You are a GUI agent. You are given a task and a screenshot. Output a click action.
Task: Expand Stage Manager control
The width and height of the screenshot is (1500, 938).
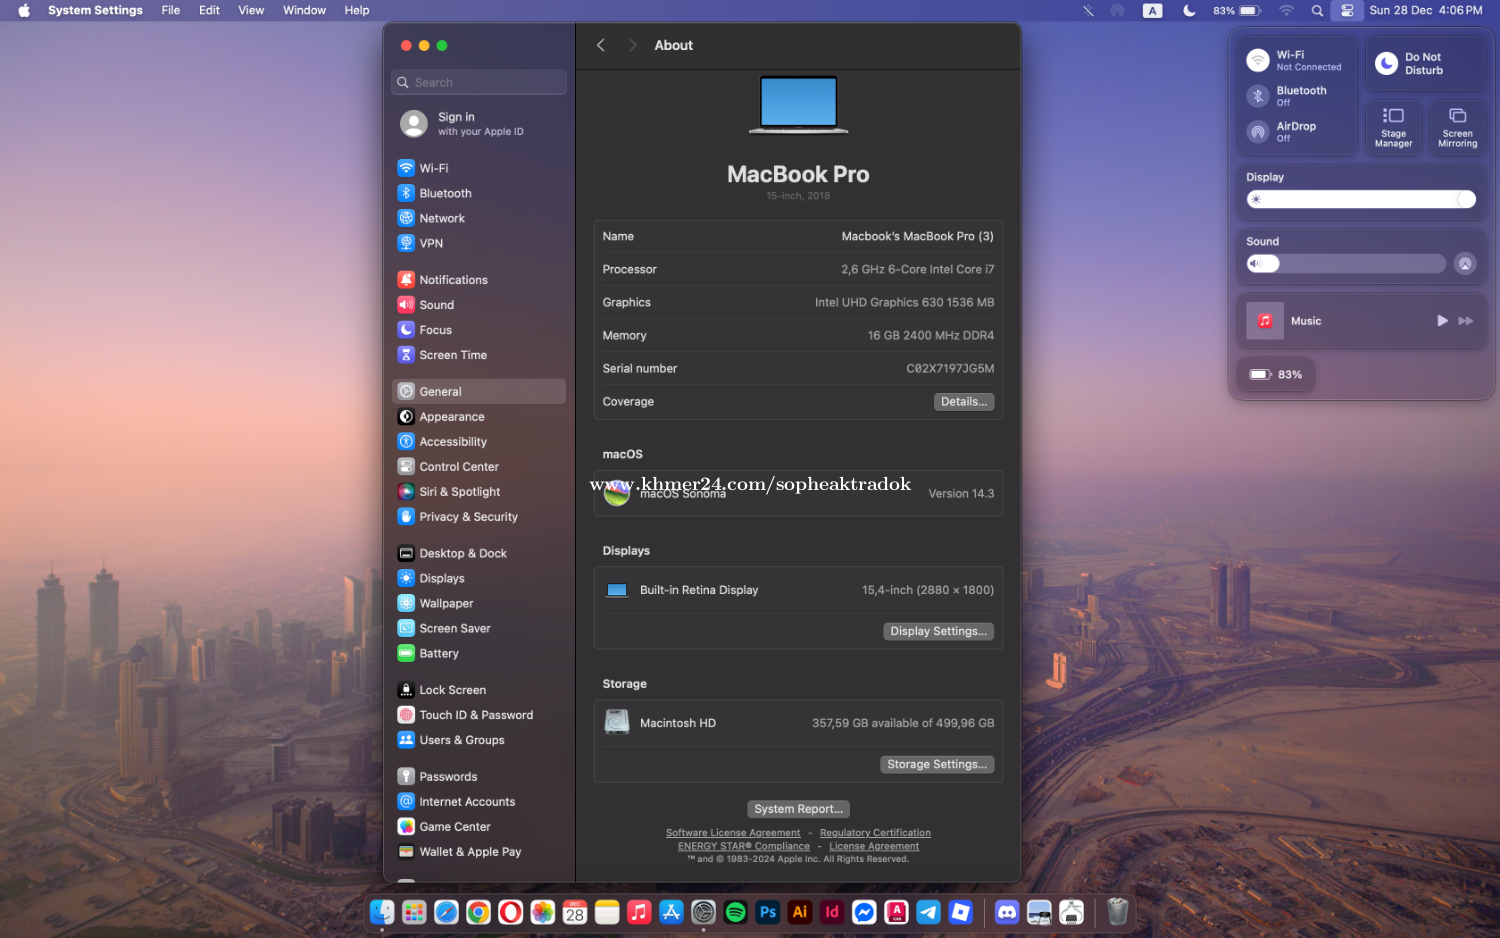point(1393,127)
